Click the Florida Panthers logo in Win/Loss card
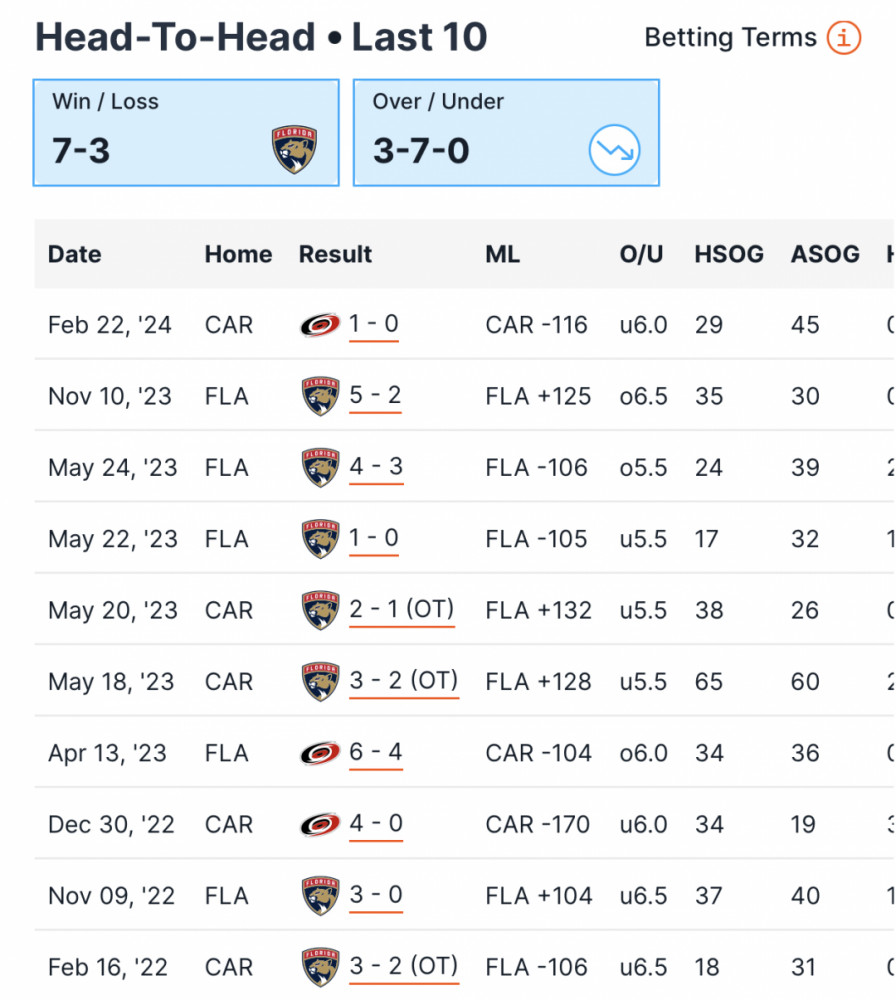The height and width of the screenshot is (1000, 896). [x=294, y=149]
